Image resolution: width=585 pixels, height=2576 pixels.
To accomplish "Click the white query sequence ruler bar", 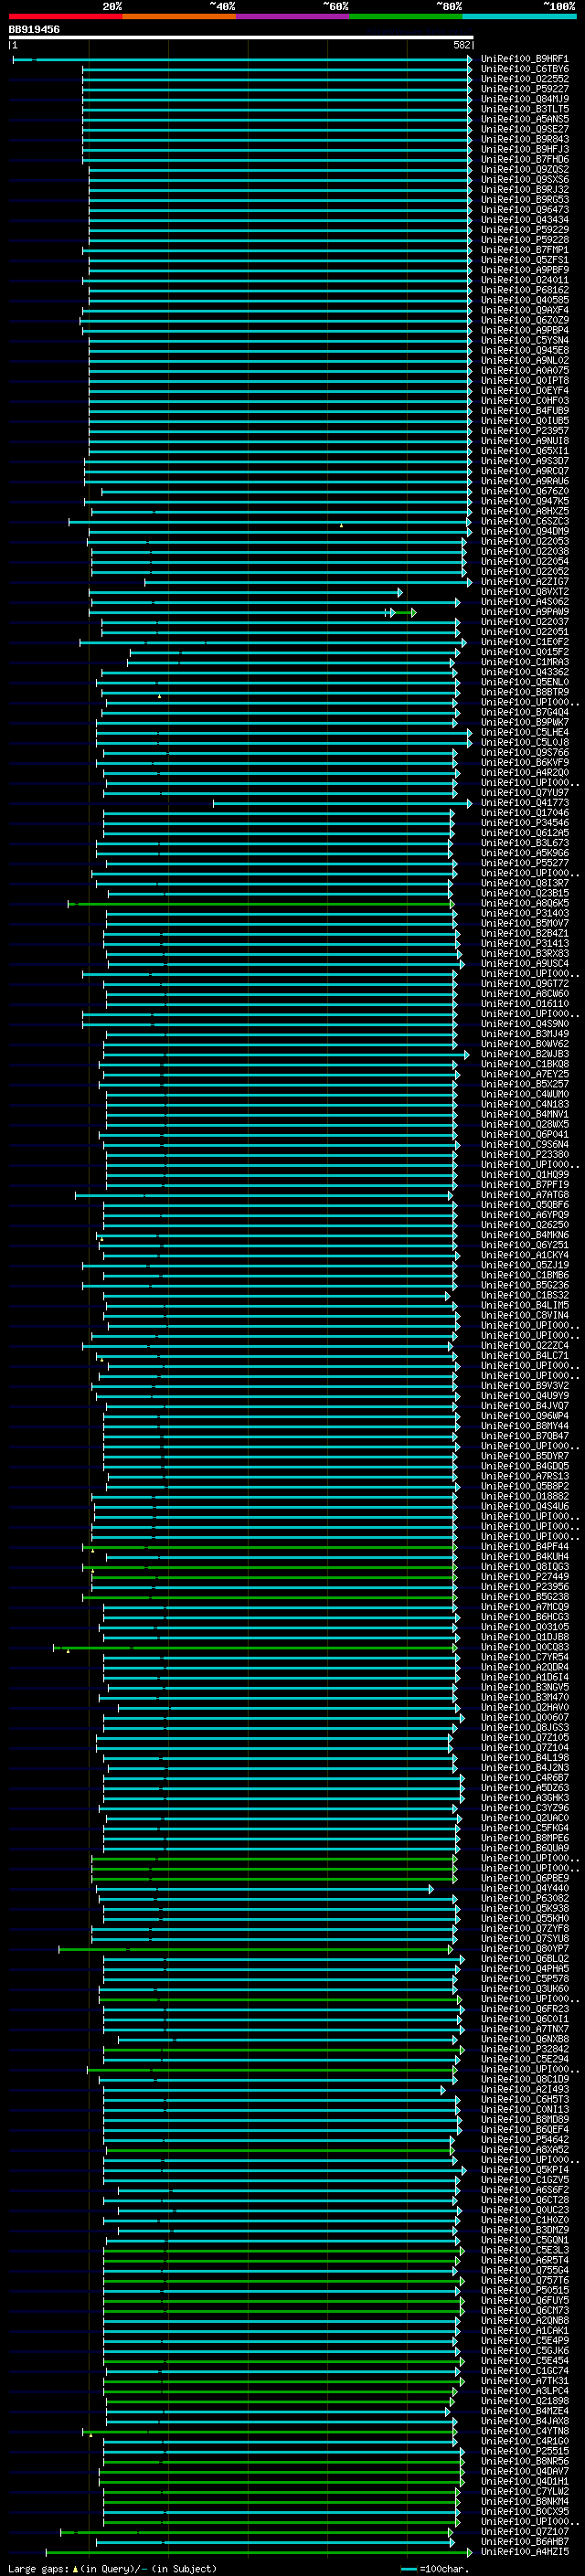I will pyautogui.click(x=241, y=38).
